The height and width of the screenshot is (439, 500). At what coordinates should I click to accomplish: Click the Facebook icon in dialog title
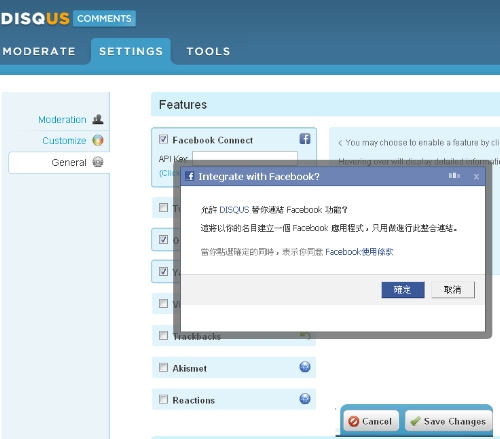tap(190, 176)
